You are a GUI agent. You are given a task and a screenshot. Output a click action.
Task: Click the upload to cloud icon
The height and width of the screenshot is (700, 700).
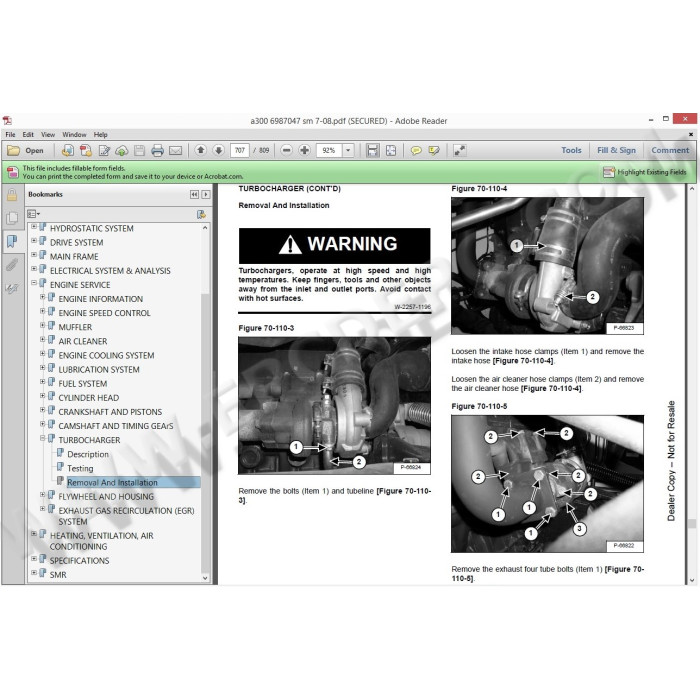point(121,150)
